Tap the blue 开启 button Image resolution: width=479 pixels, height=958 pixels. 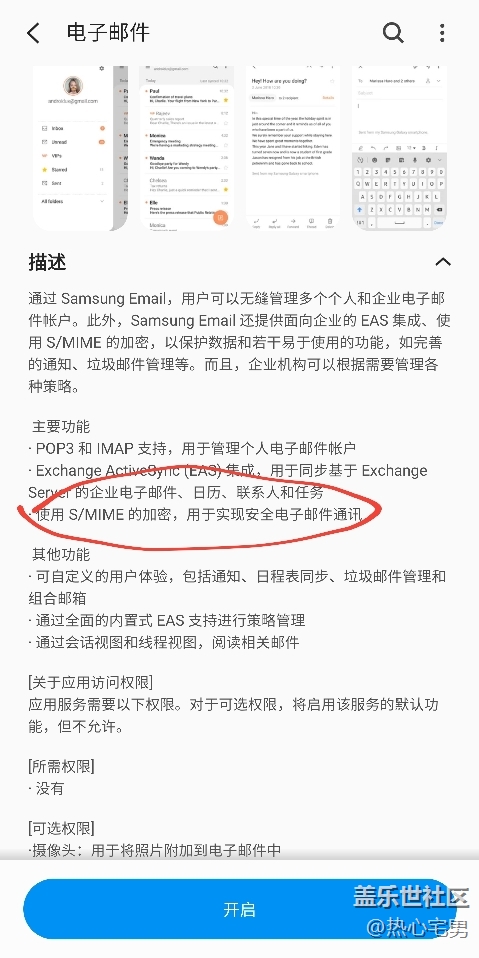[238, 909]
